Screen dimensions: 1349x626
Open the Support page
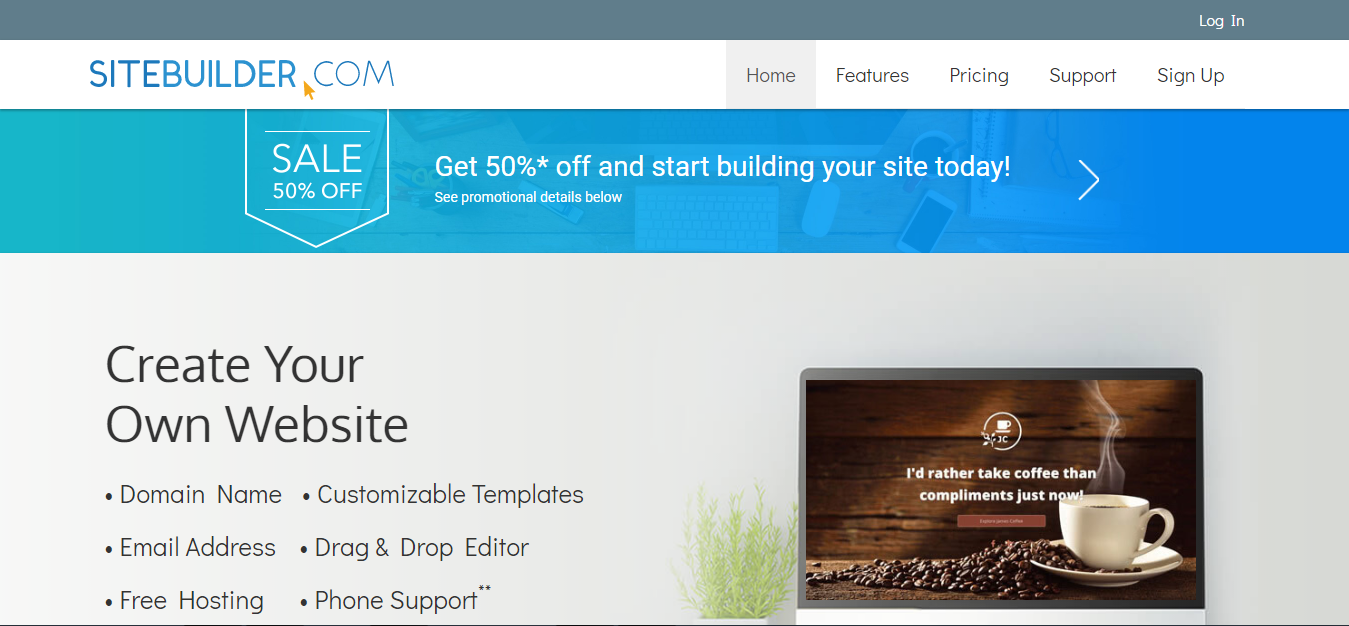point(1083,75)
